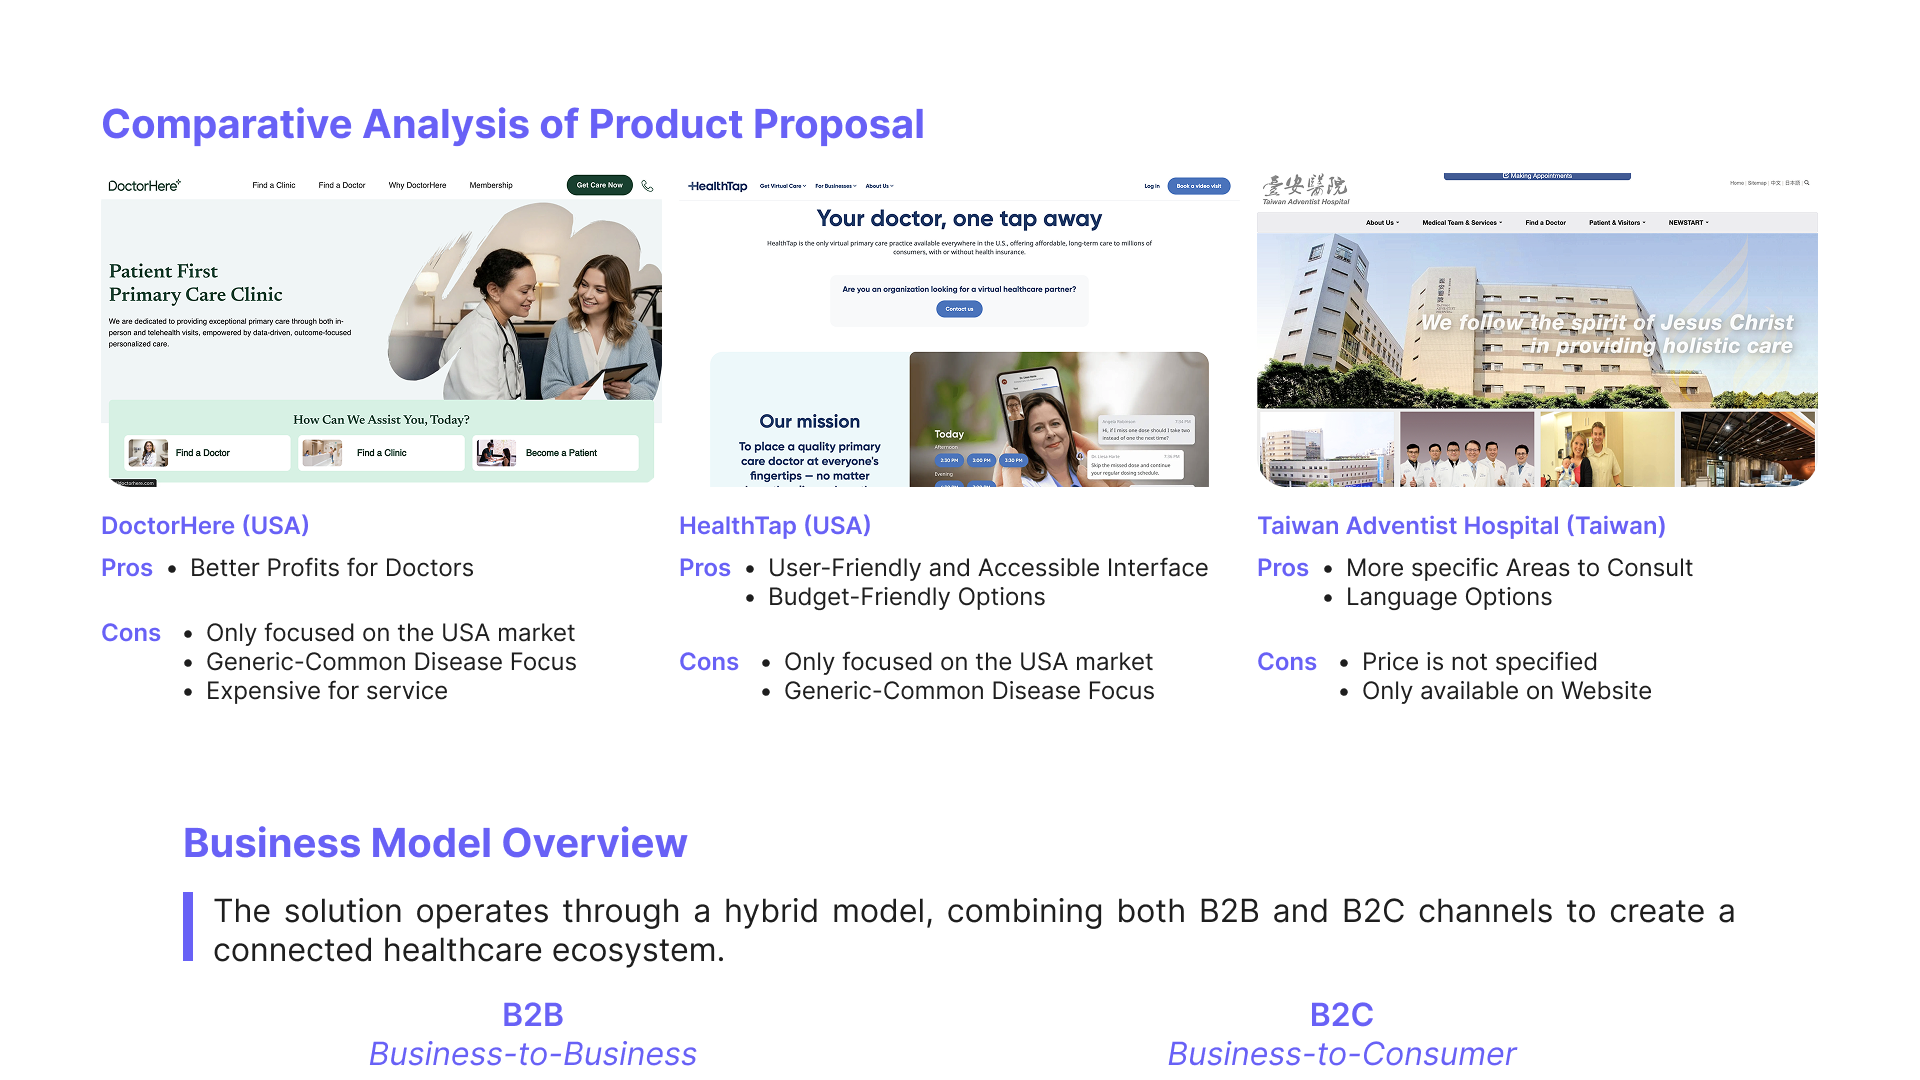Click the Become a Patient card image
Screen dimensions: 1920x1080
click(496, 453)
